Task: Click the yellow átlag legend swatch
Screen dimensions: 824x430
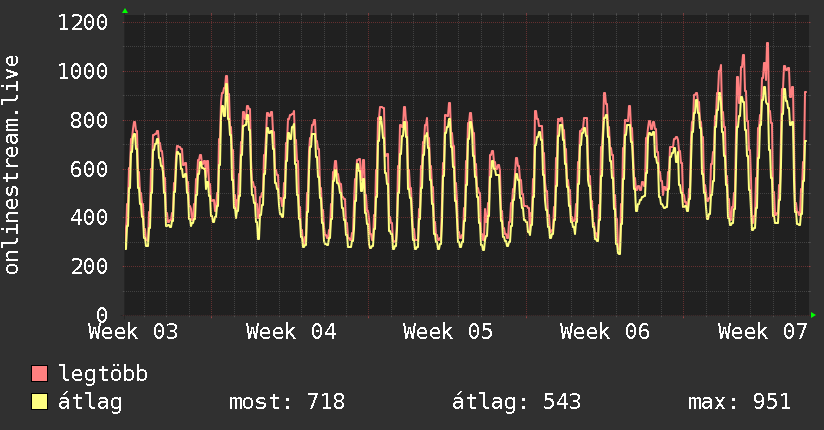Action: (39, 402)
